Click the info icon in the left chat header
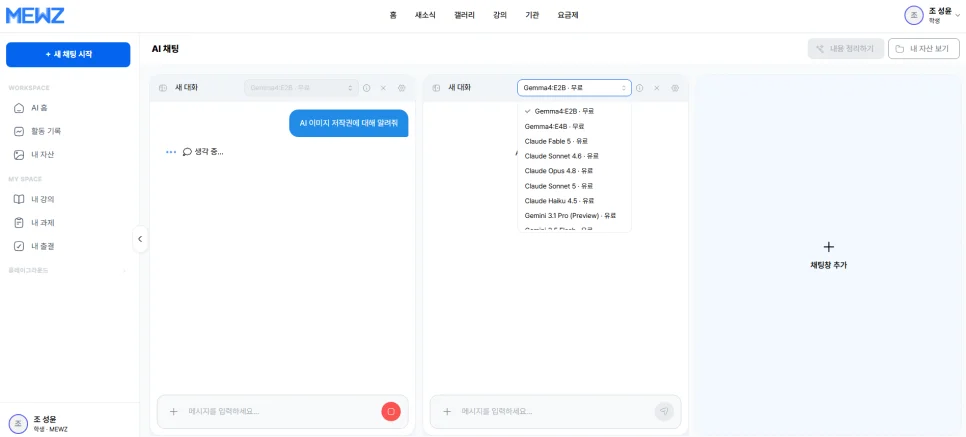Viewport: 966px width, 437px height. point(367,88)
